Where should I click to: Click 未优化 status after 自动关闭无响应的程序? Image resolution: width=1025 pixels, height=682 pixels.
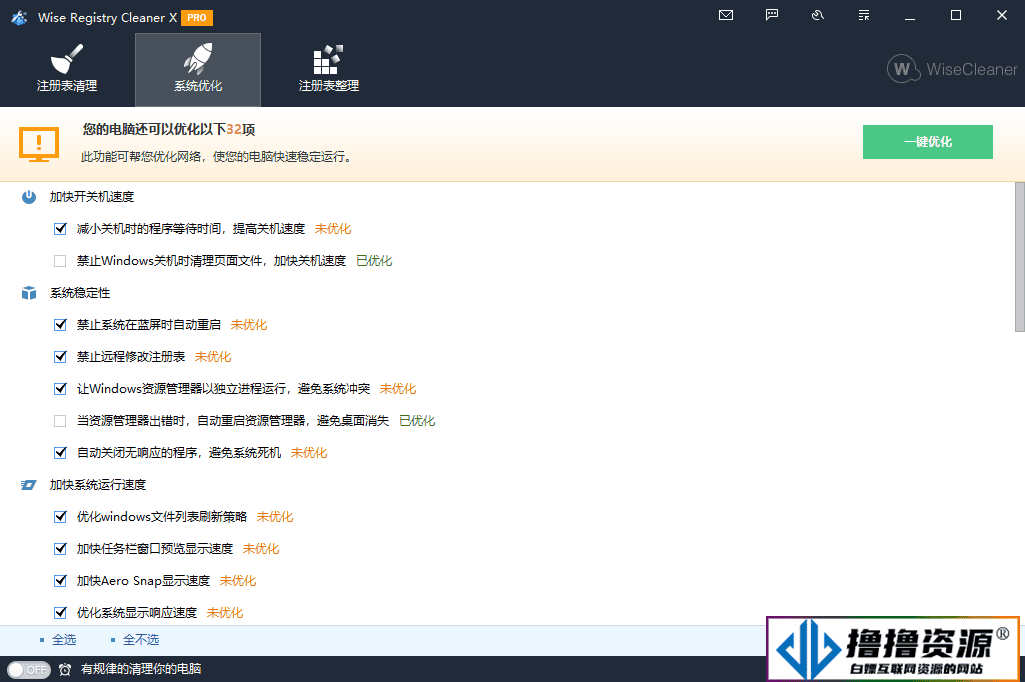tap(309, 453)
